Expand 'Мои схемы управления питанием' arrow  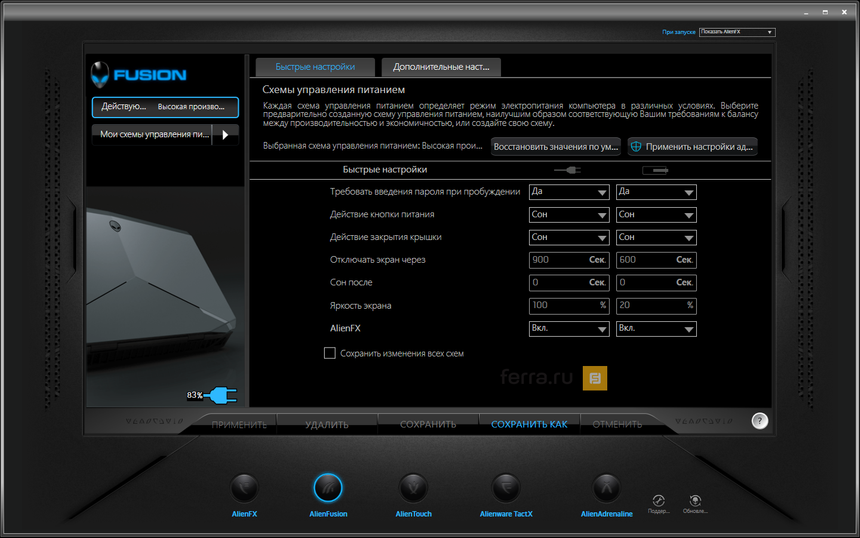[x=225, y=134]
